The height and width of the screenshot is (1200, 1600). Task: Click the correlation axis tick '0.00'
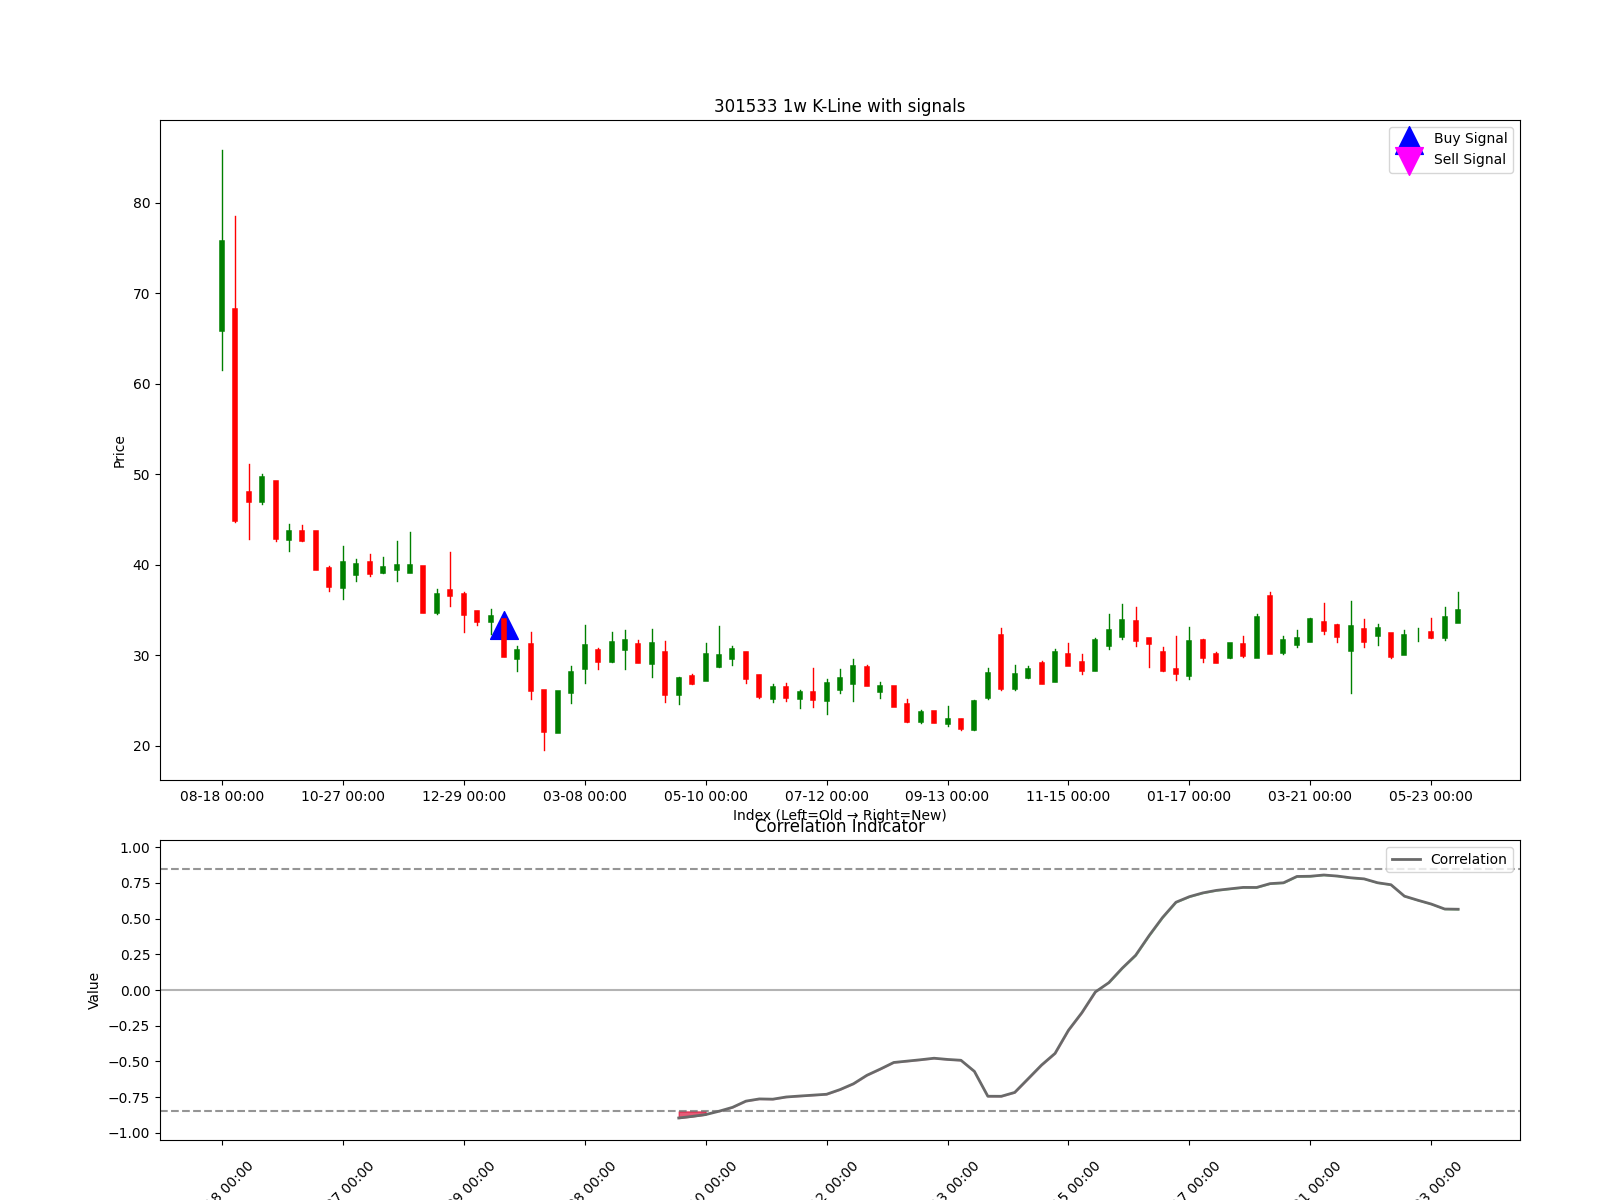click(x=135, y=991)
